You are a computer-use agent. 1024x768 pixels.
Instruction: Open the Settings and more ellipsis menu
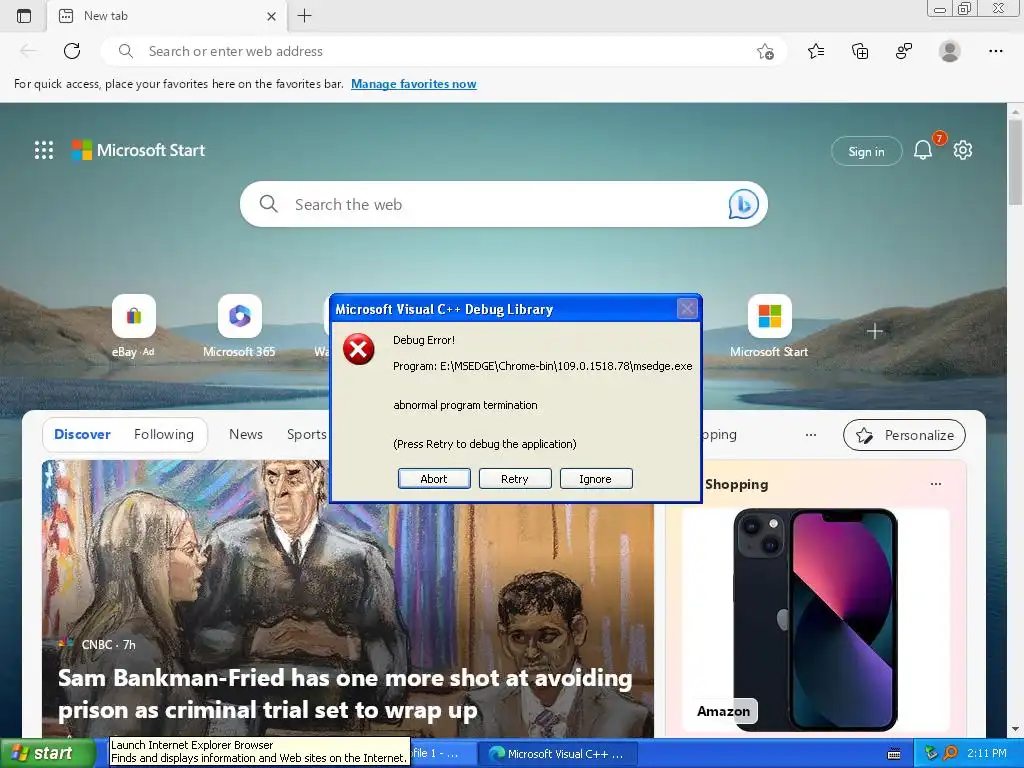point(995,51)
